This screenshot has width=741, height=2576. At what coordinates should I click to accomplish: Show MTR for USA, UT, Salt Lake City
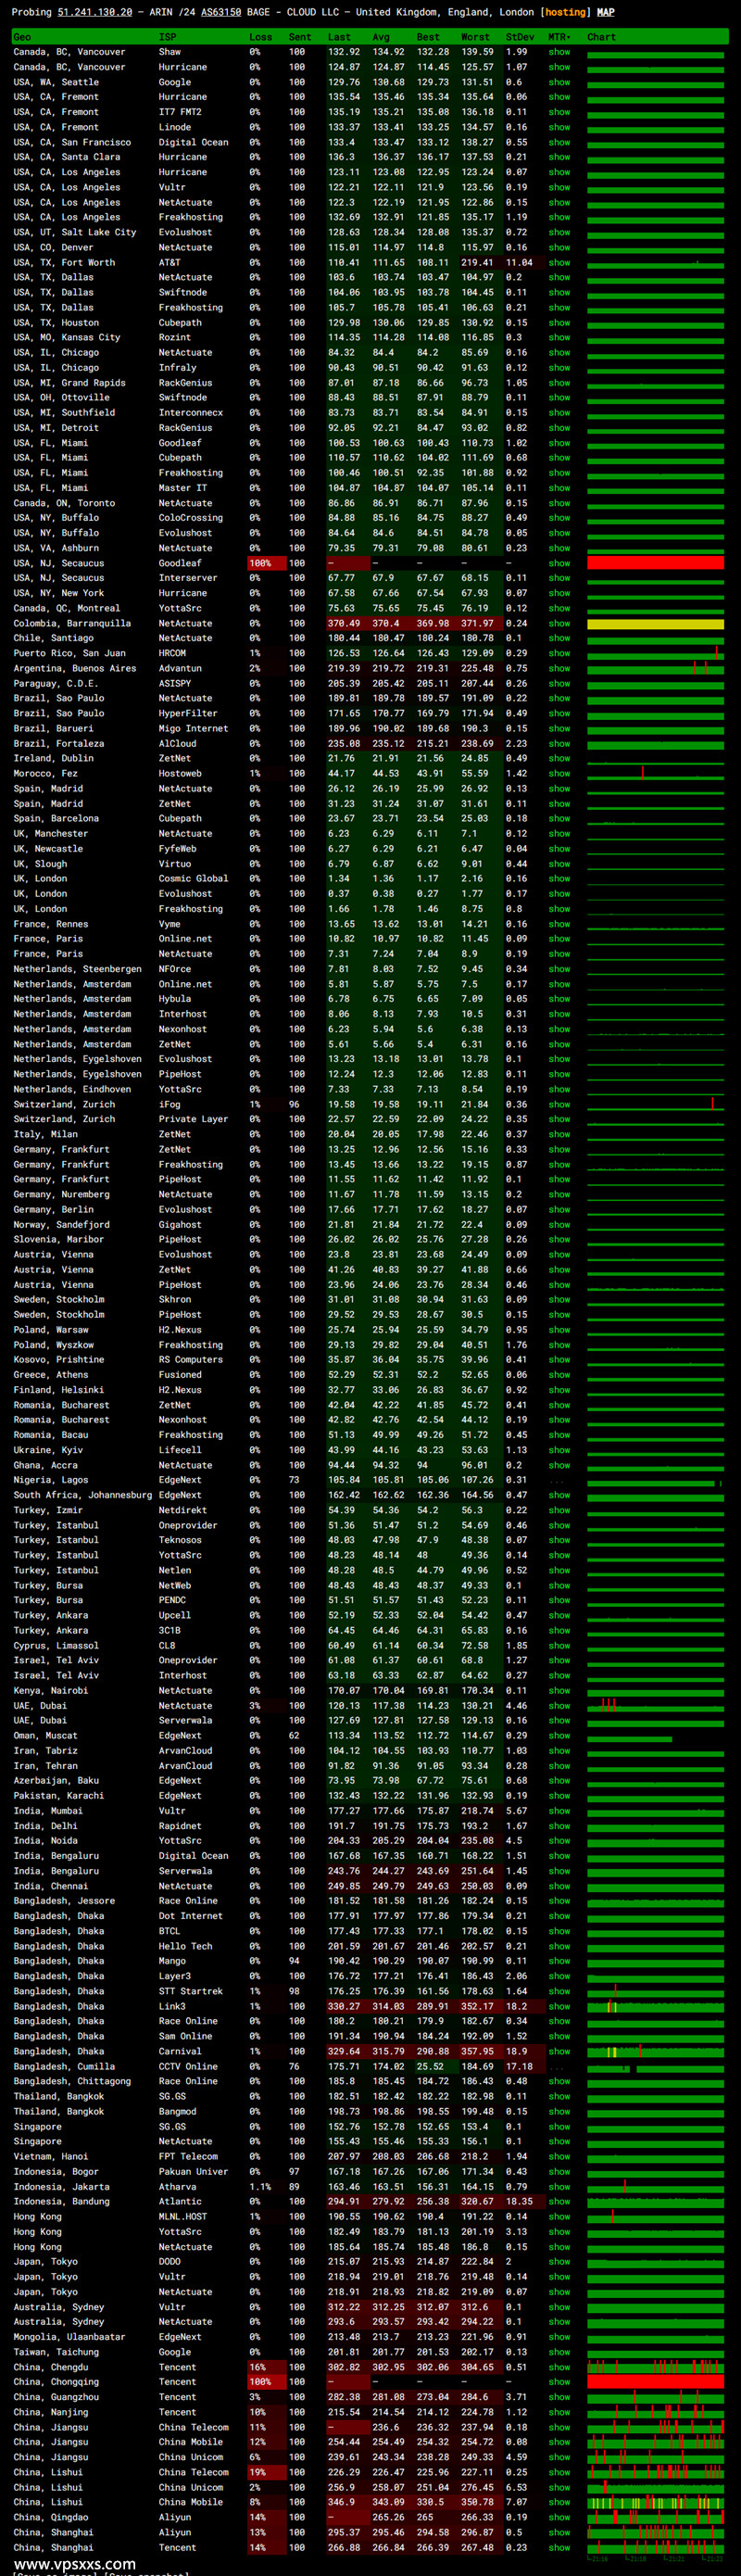pyautogui.click(x=559, y=232)
